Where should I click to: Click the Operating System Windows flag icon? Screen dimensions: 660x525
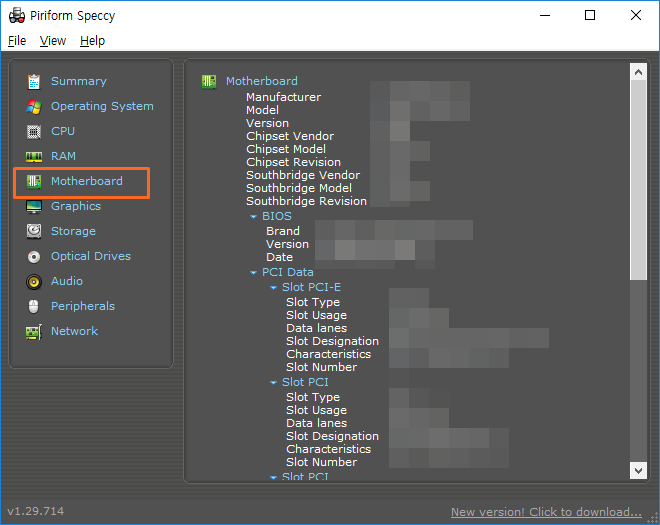point(34,107)
